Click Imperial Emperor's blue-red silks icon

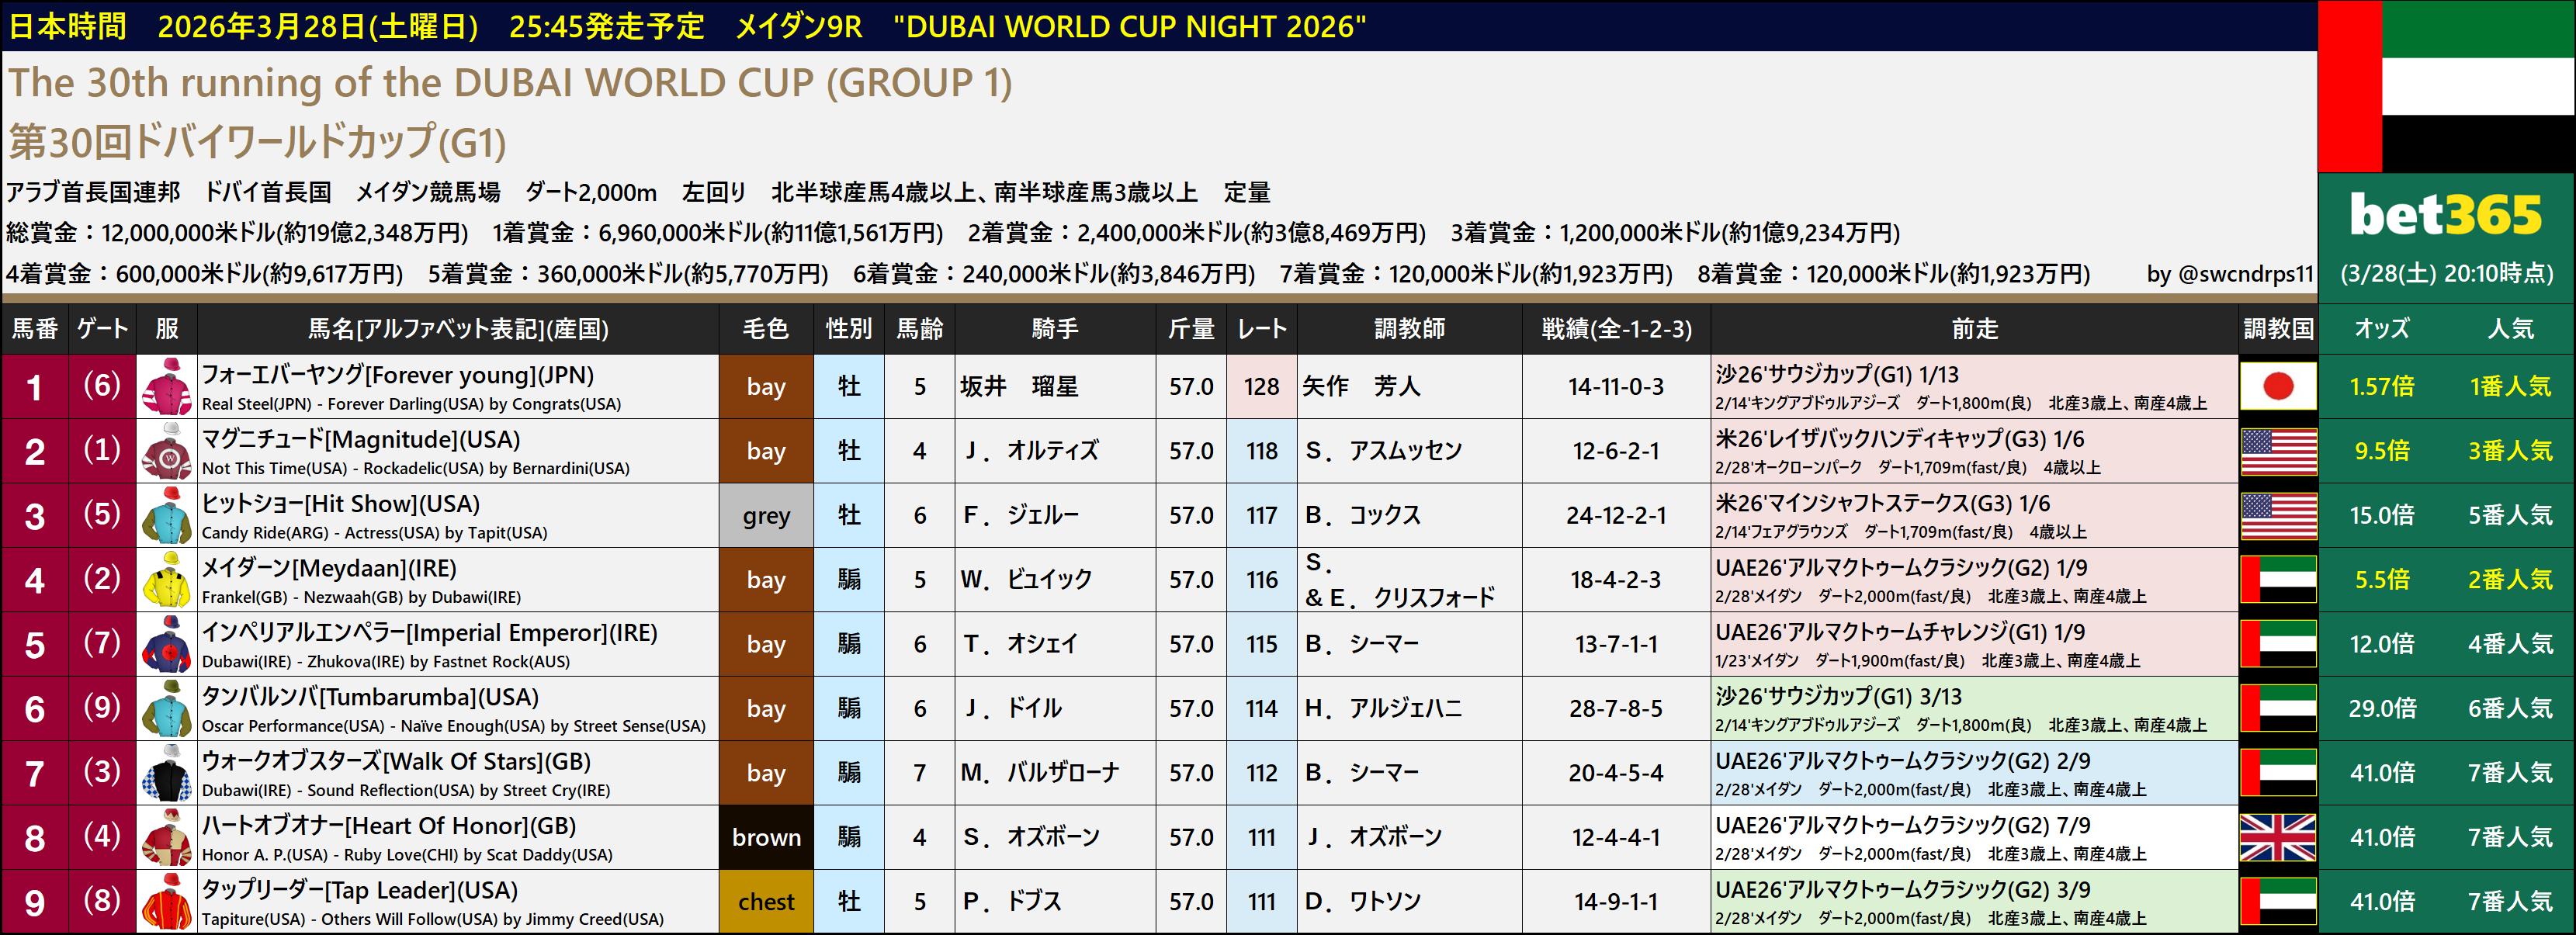tap(166, 644)
